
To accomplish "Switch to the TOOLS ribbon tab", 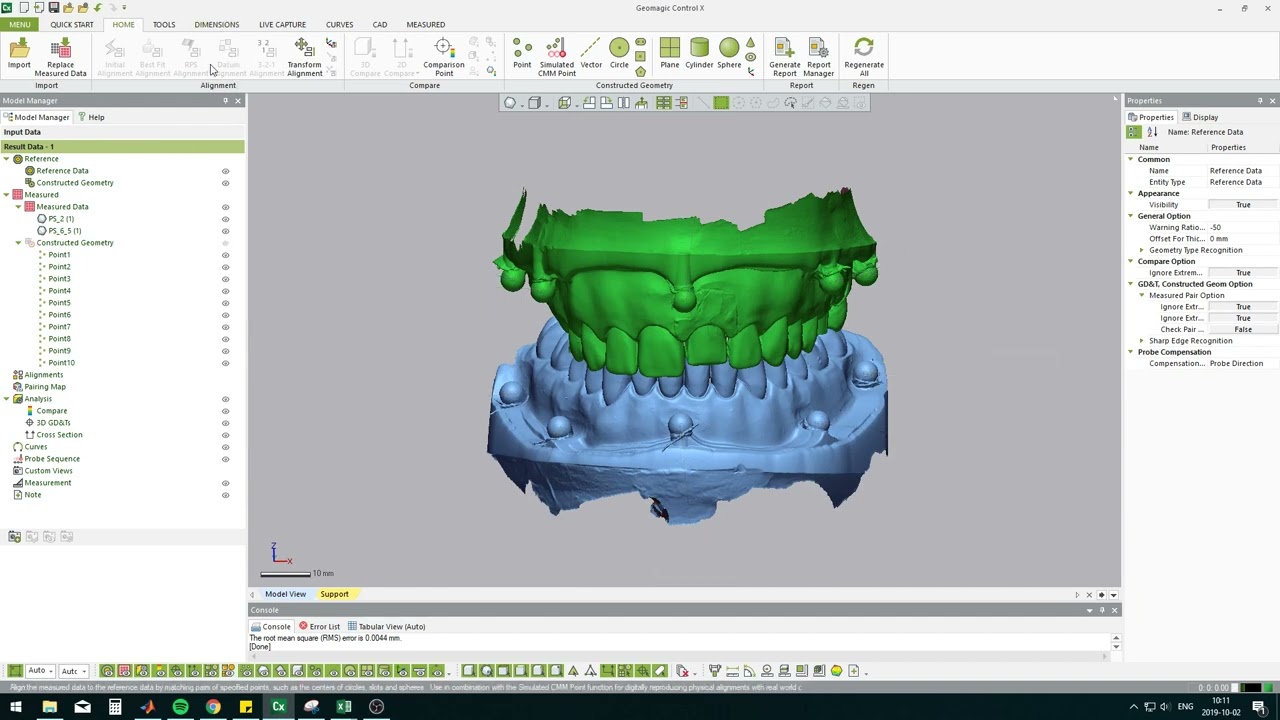I will pyautogui.click(x=164, y=24).
